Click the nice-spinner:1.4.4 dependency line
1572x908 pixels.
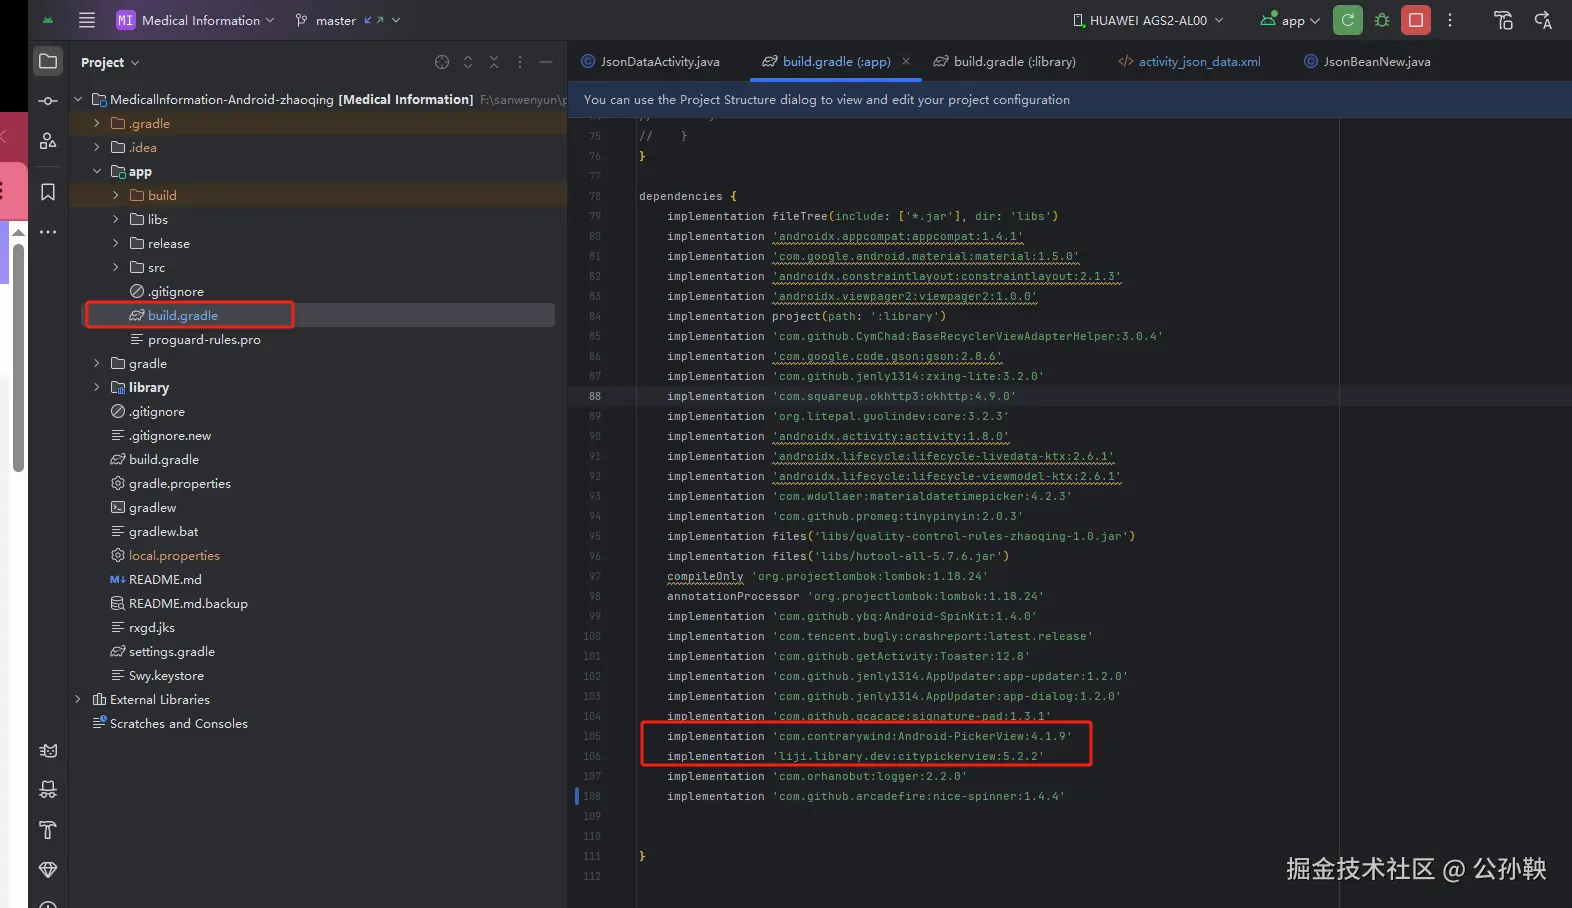coord(866,796)
